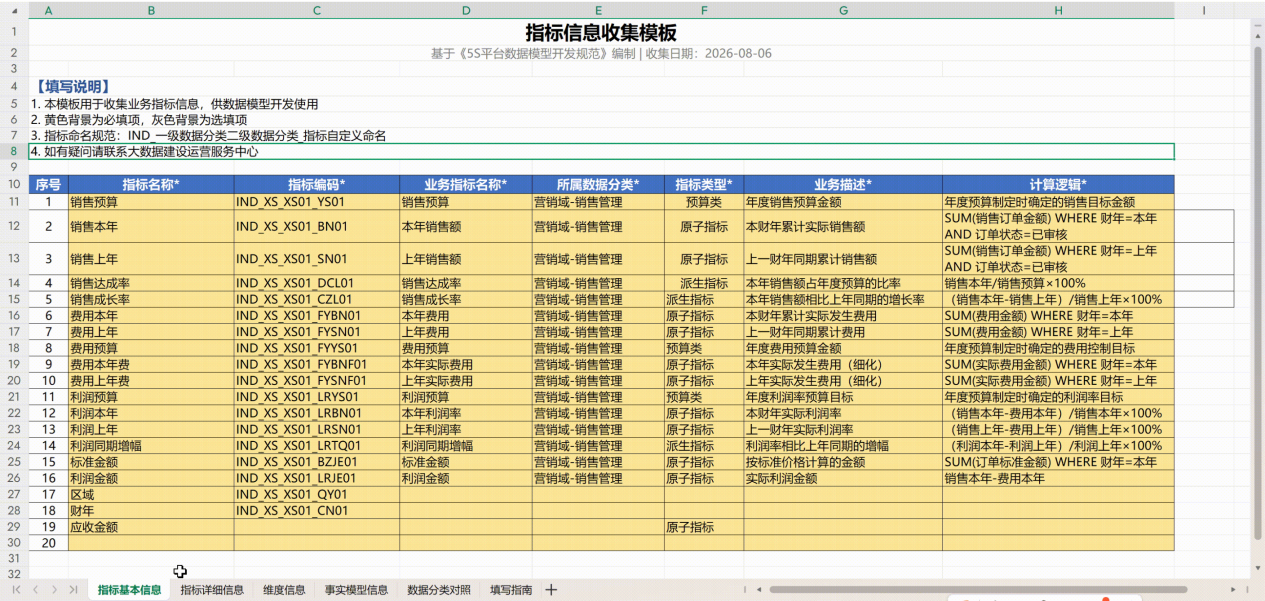Click the 指标编码* table header
Viewport: 1265px width, 601px height.
point(317,184)
